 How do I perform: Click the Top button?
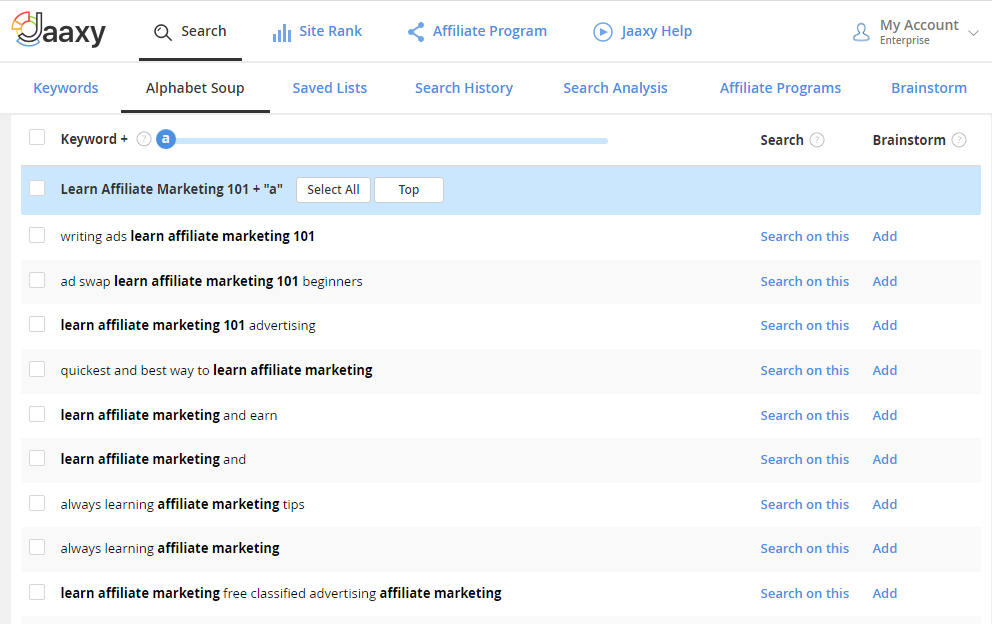409,190
